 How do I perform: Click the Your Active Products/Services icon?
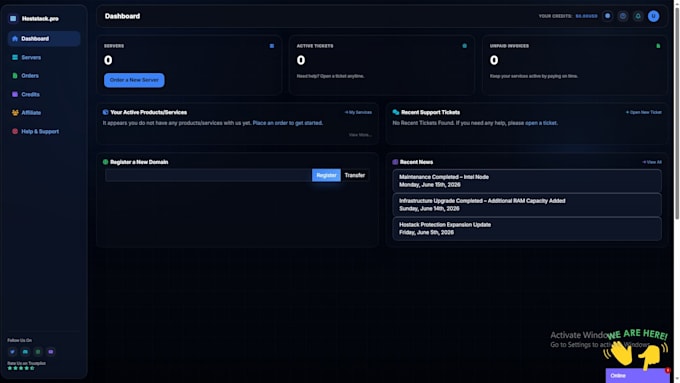point(105,112)
